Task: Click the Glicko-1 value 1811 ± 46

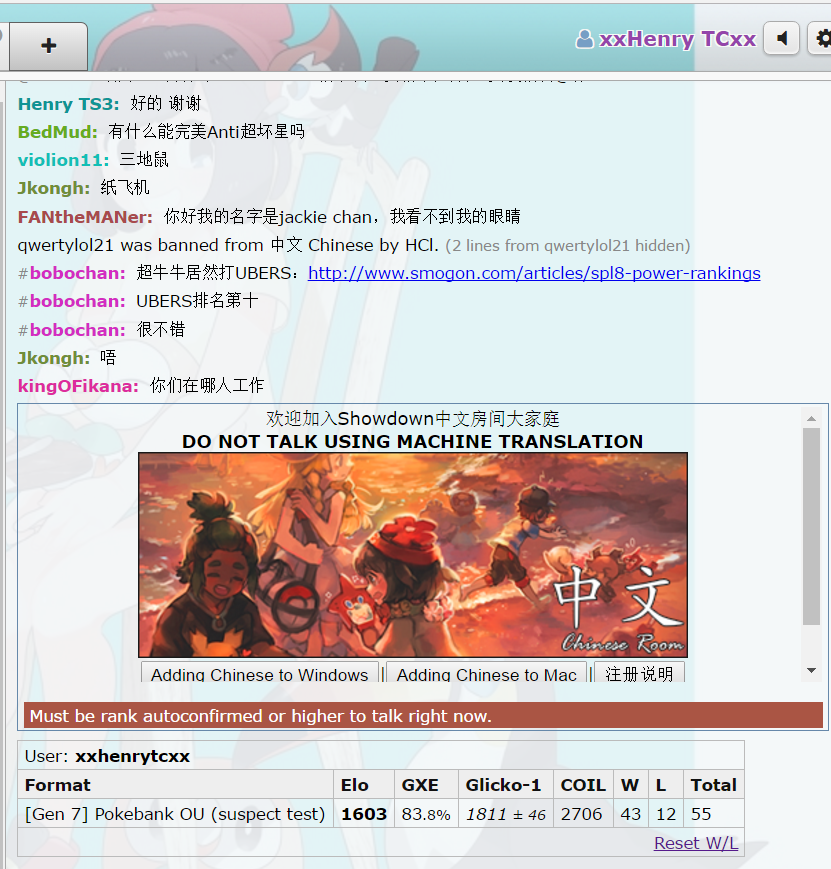Action: 506,814
